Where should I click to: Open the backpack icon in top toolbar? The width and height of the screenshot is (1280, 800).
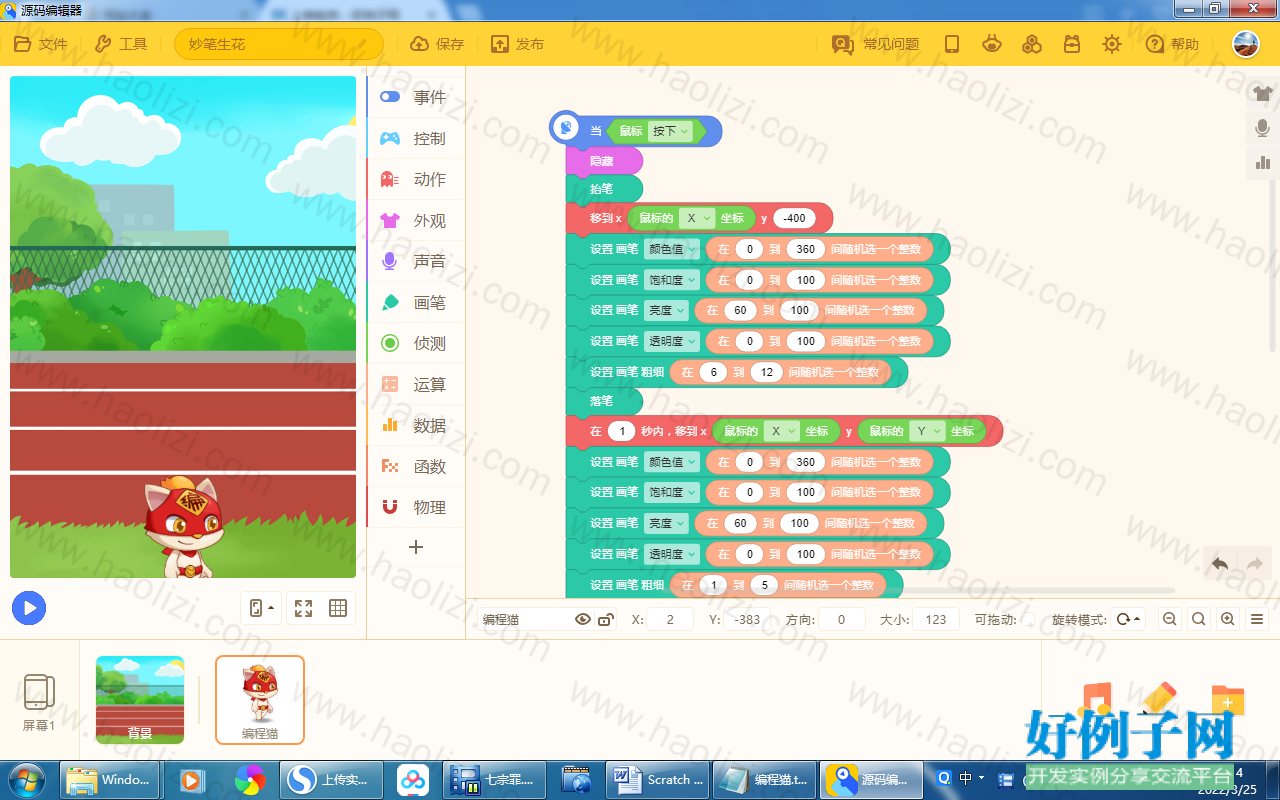tap(1072, 44)
